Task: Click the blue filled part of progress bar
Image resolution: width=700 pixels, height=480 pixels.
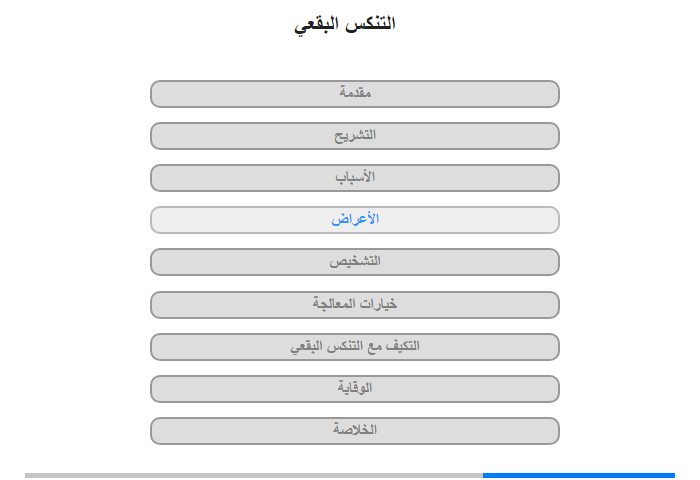Action: click(x=579, y=475)
